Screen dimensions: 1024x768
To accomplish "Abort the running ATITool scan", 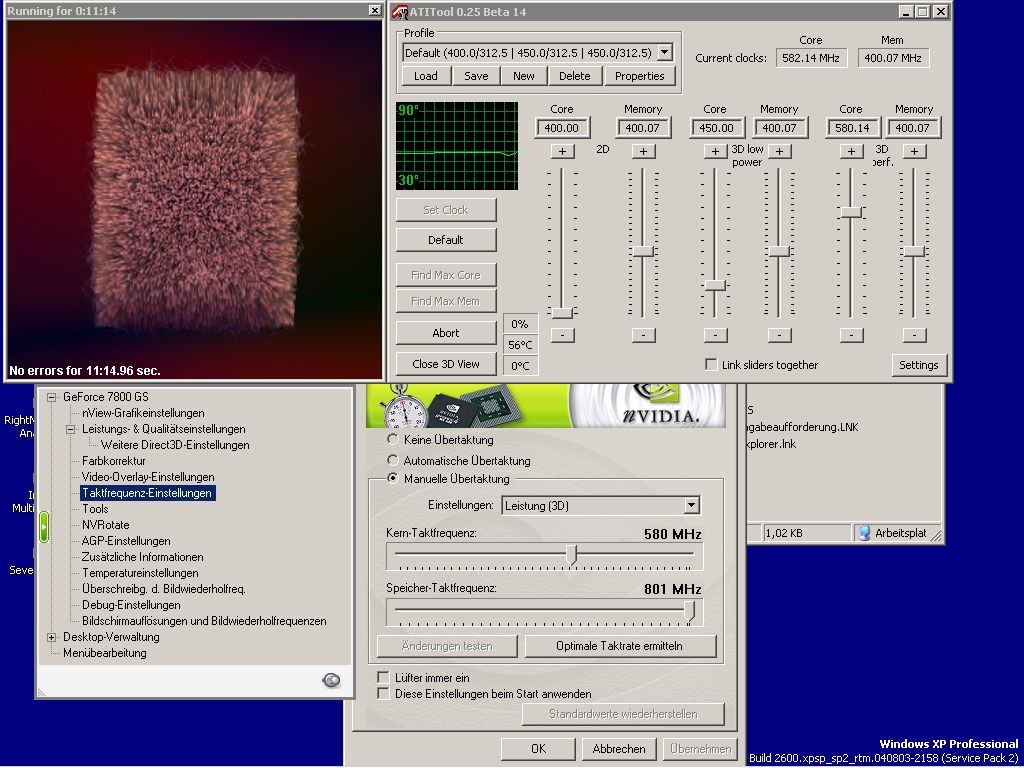I will coord(446,333).
